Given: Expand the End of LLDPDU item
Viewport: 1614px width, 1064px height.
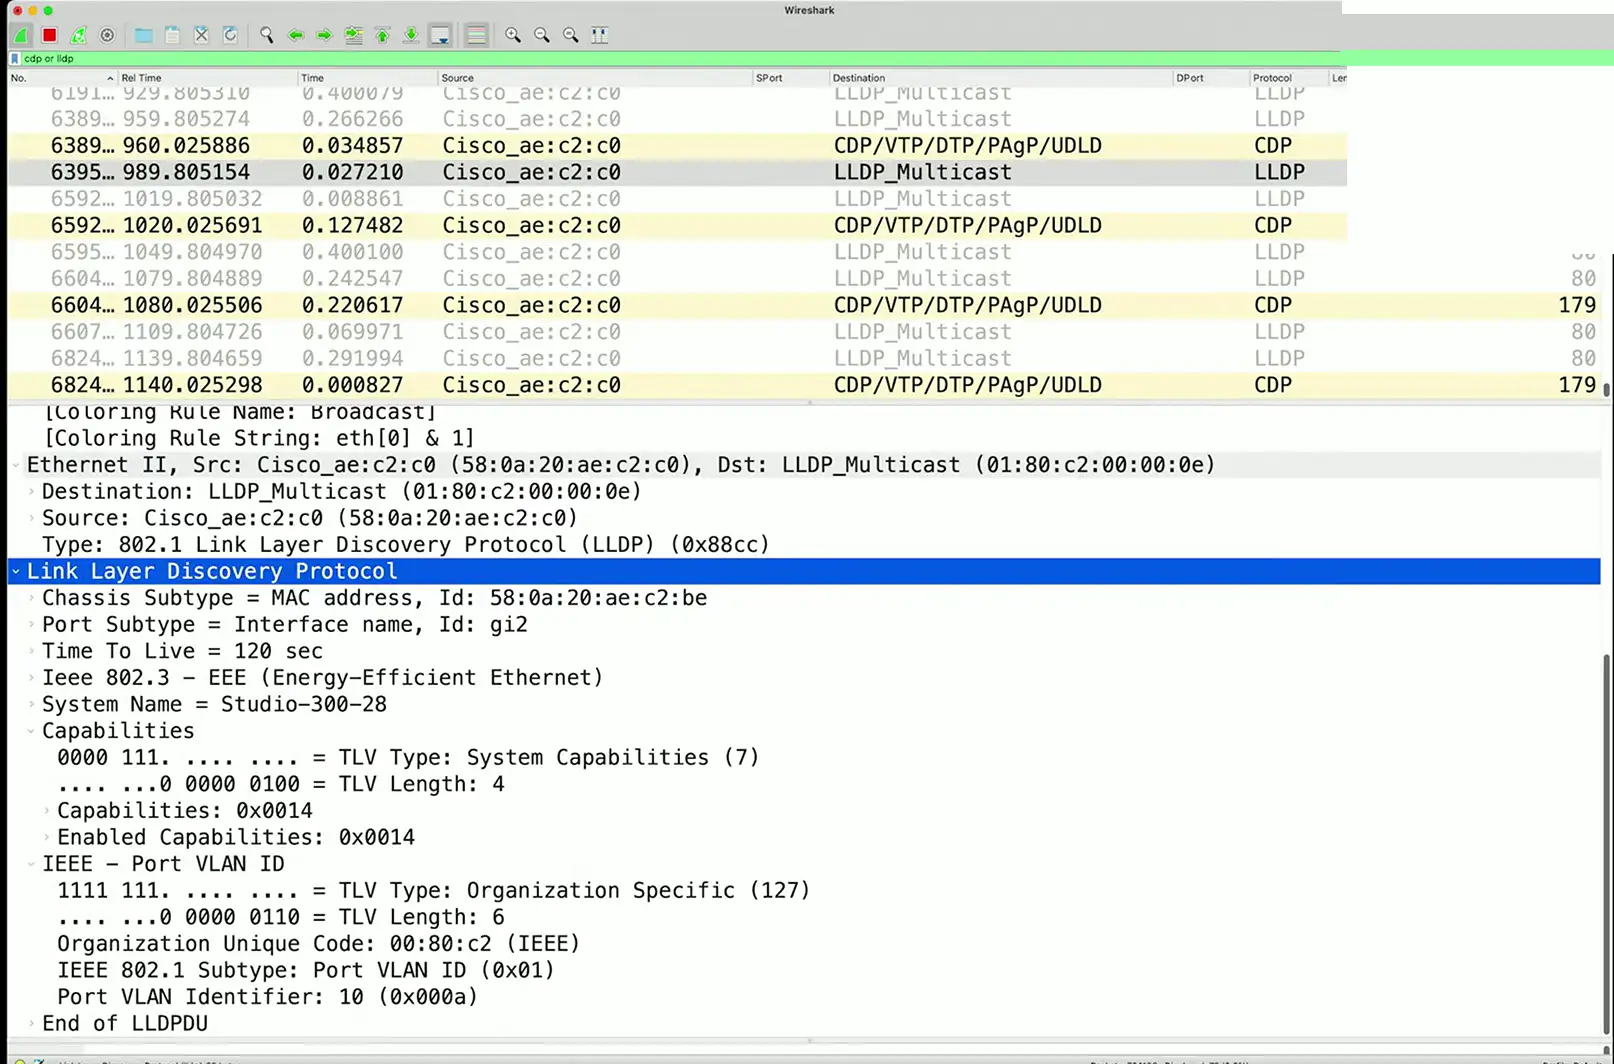Looking at the screenshot, I should (32, 1024).
